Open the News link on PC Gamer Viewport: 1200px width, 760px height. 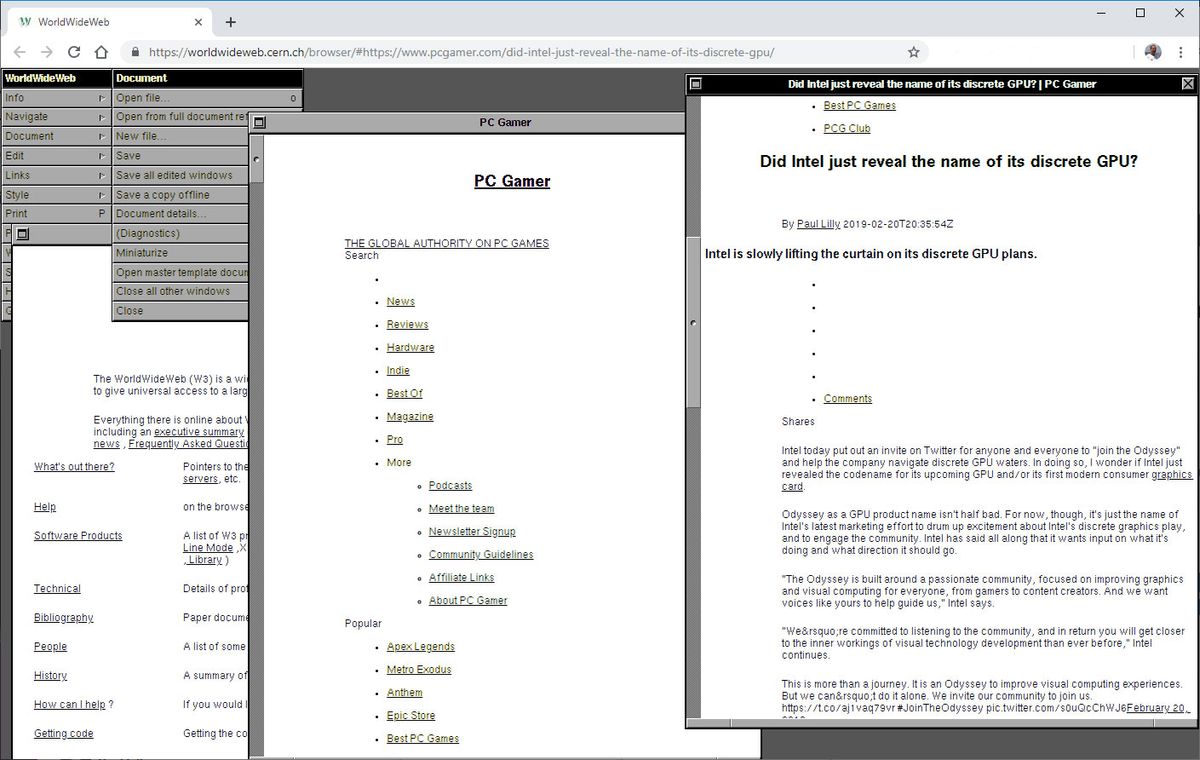400,301
